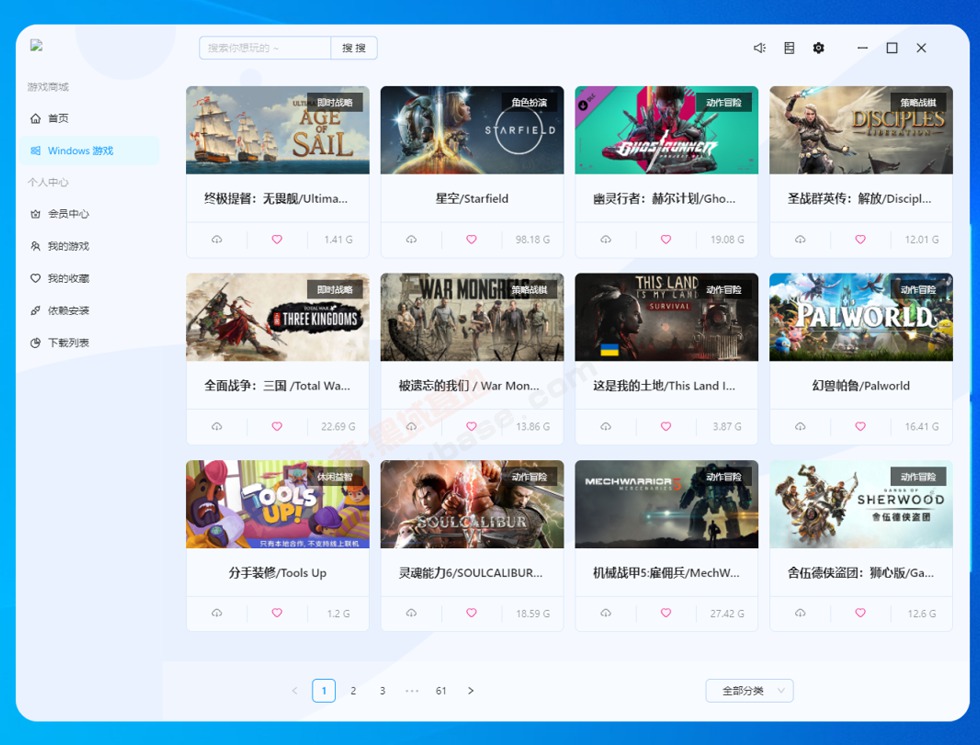Download Ghostrunner via cloud icon
This screenshot has height=745, width=980.
click(606, 239)
